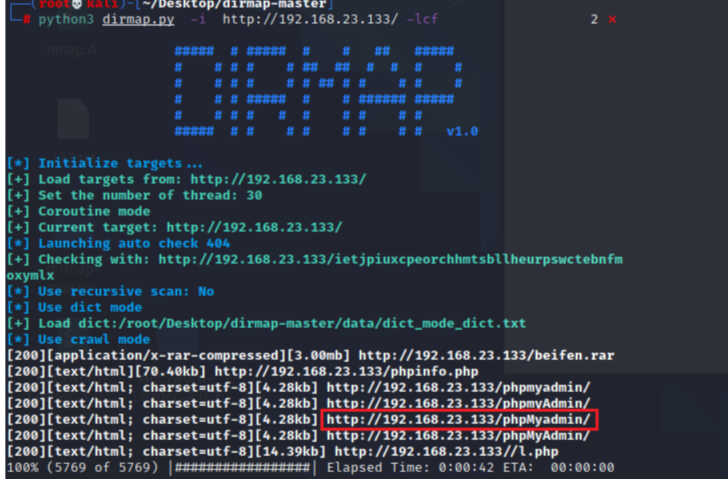Open the phpmyAdmin/ URL result

458,403
